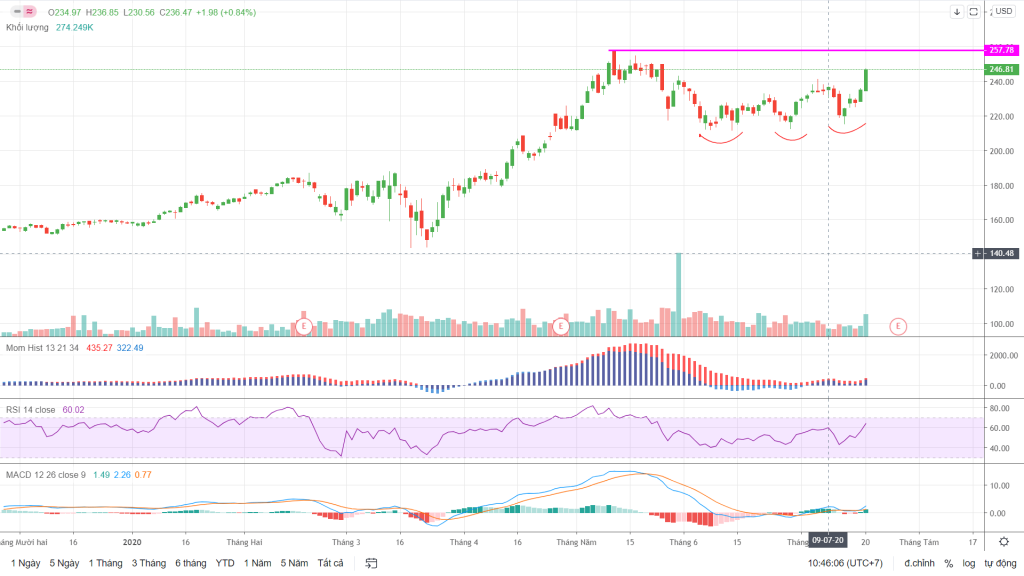Screen dimensions: 1024x576
Task: Click the go-to-date calendar icon
Action: pos(371,563)
